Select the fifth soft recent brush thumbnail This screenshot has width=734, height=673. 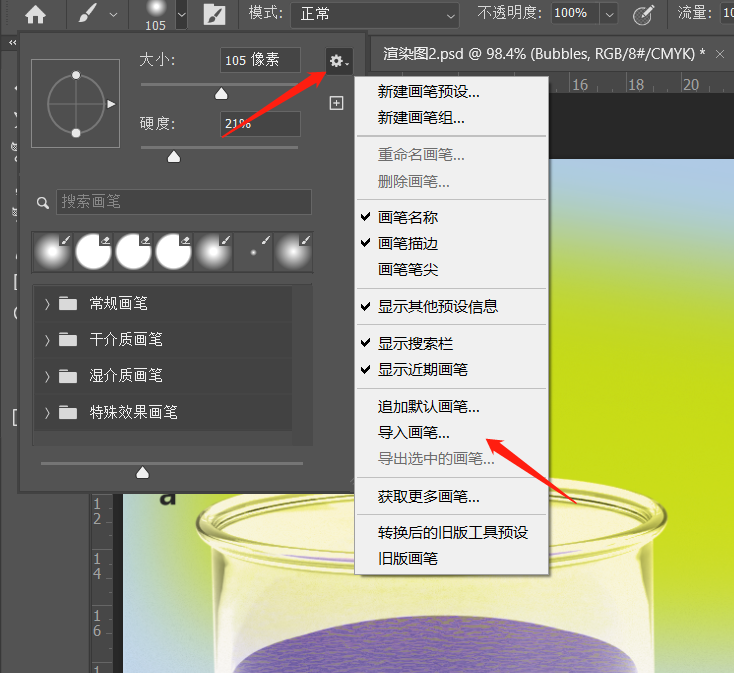[213, 252]
